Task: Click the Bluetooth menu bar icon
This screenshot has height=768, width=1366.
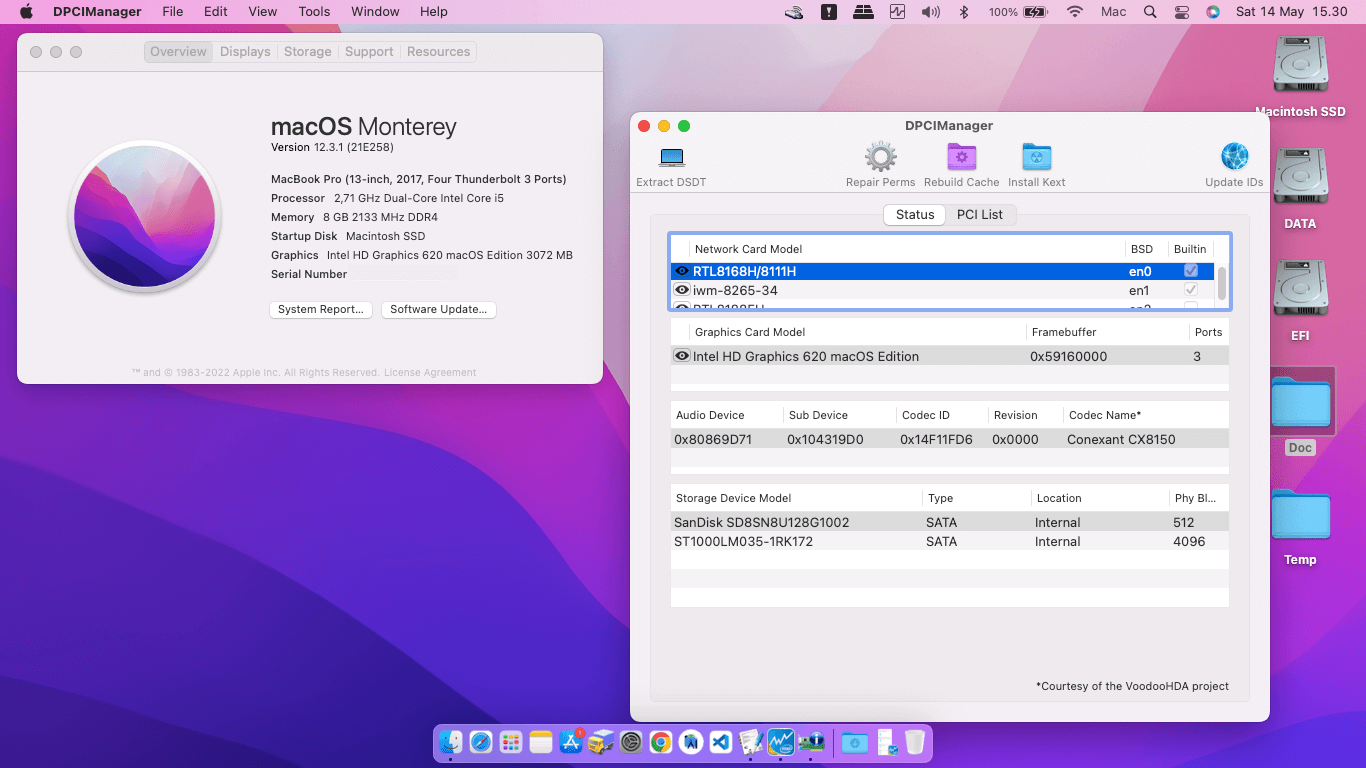Action: coord(964,12)
